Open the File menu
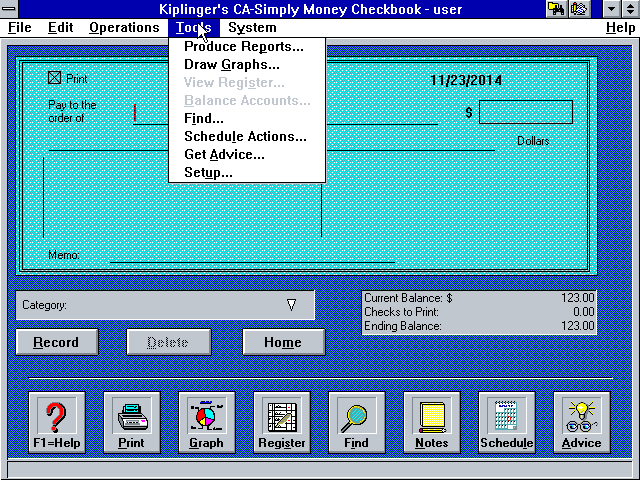Screen dimensions: 640x480 point(20,27)
